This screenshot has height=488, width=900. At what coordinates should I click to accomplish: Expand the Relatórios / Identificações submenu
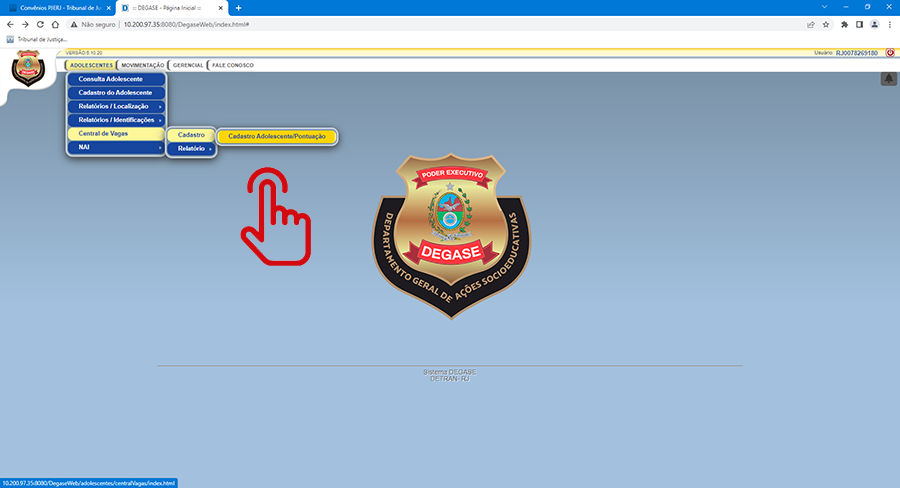click(x=116, y=120)
